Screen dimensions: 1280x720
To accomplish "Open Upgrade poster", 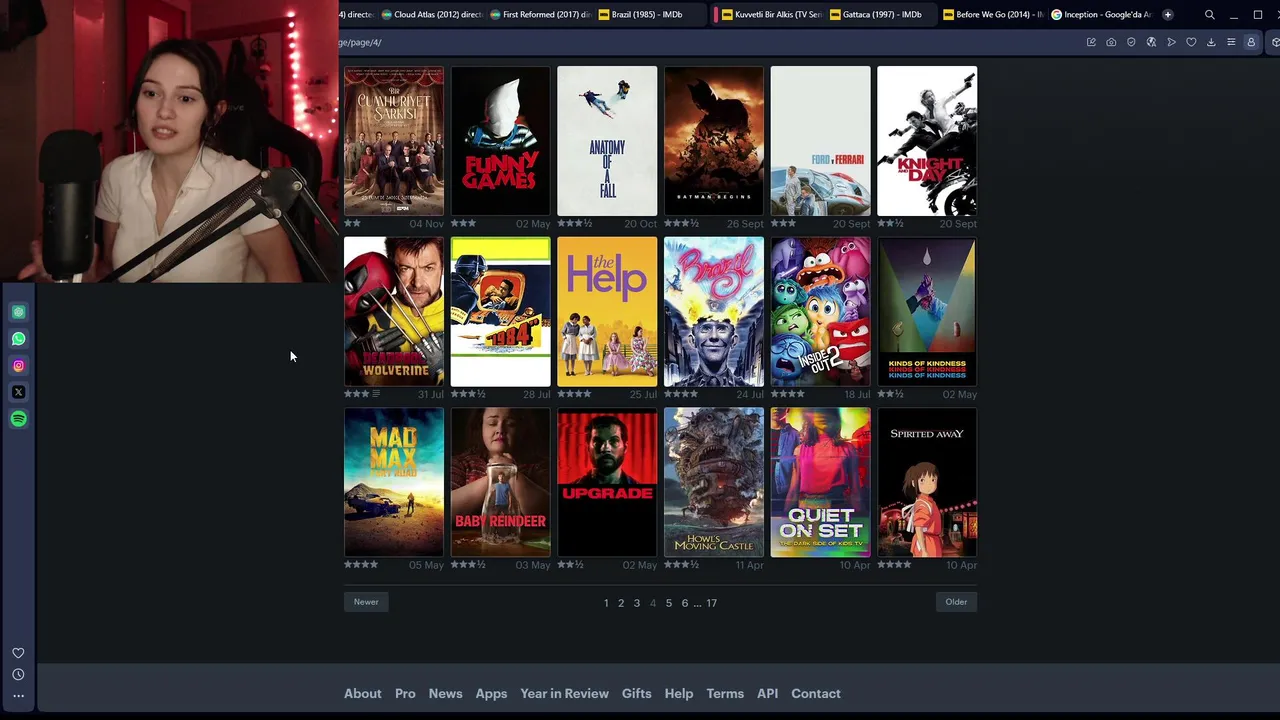I will click(x=607, y=482).
